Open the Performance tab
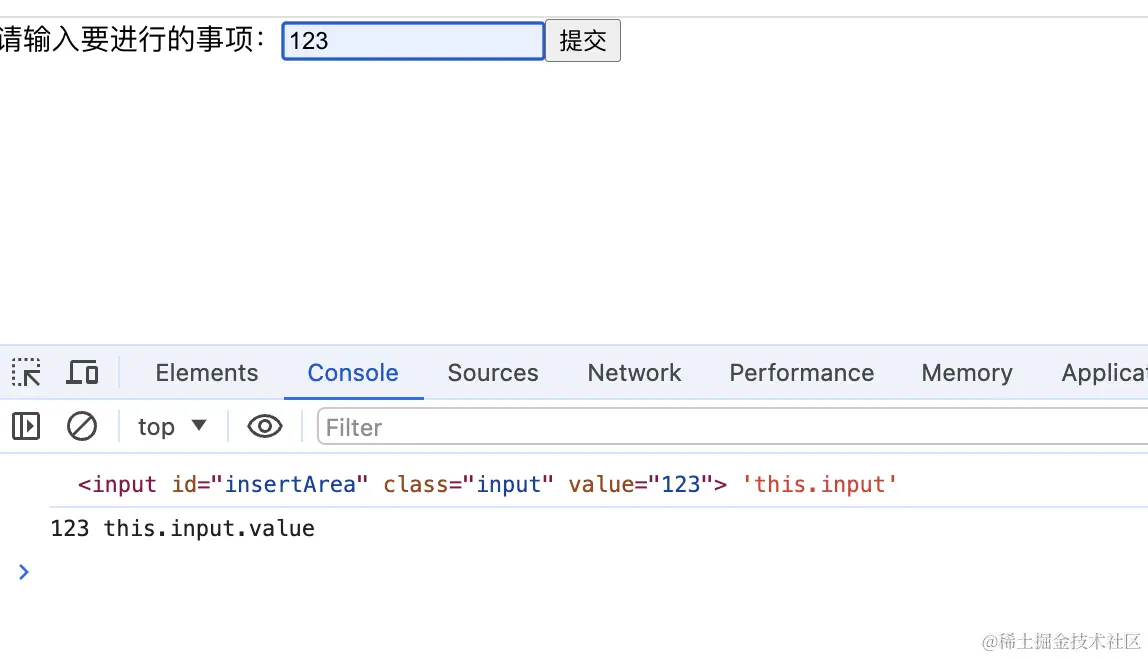Image resolution: width=1148 pixels, height=658 pixels. (801, 373)
